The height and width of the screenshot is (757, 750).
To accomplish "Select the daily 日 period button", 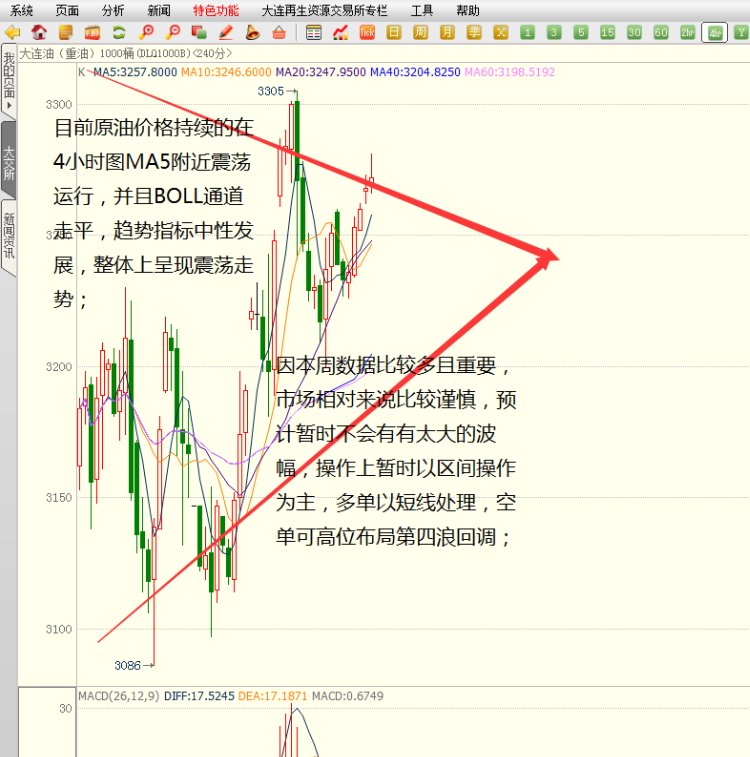I will point(394,33).
